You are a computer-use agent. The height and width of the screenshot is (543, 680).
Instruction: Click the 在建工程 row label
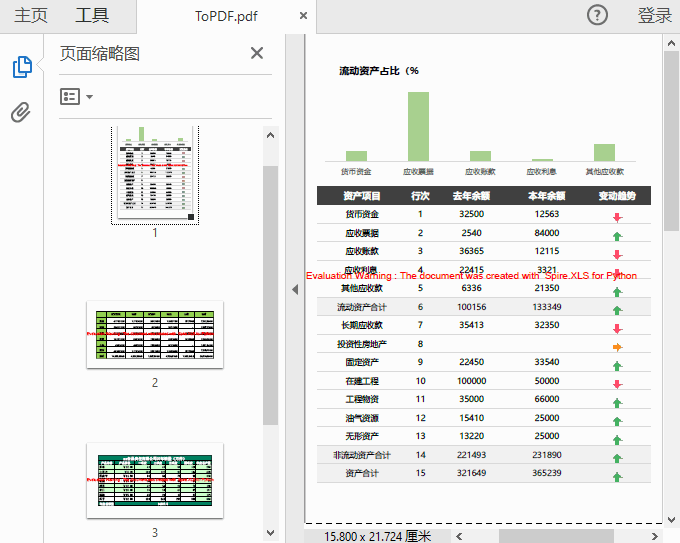(362, 381)
